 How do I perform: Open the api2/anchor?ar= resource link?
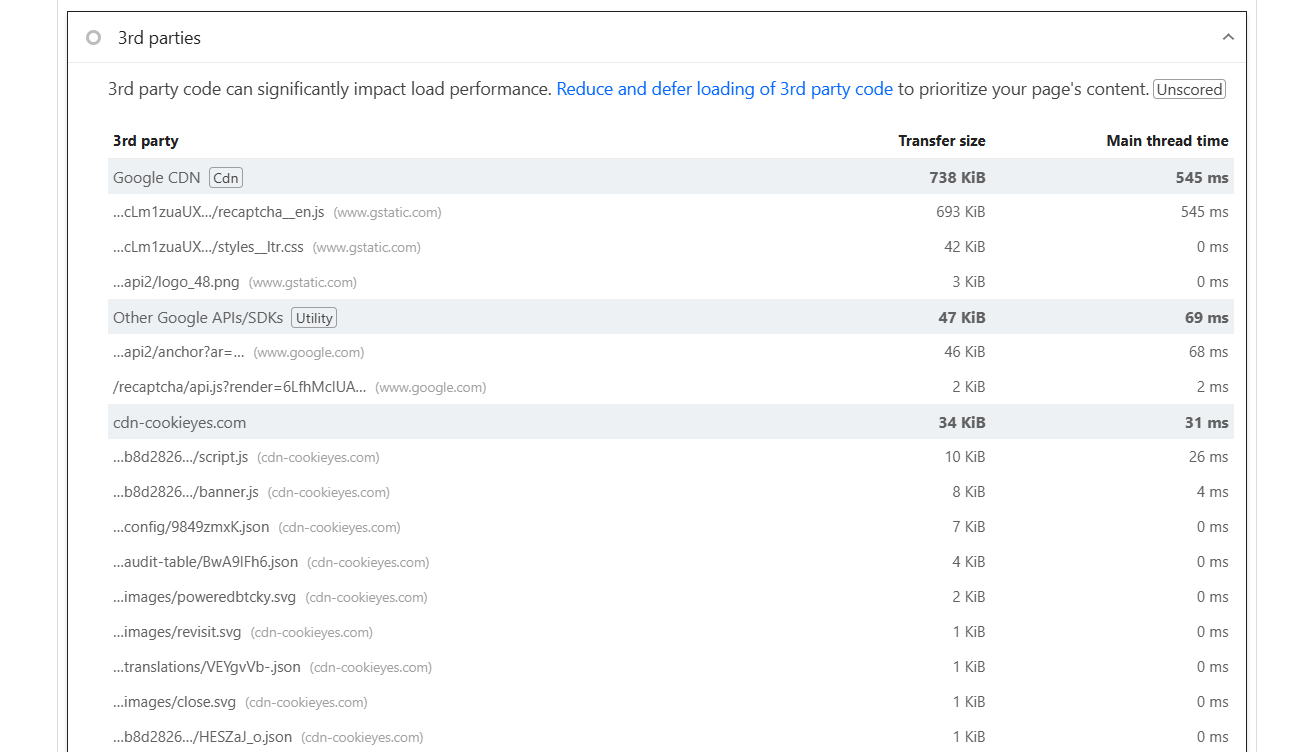pyautogui.click(x=179, y=352)
